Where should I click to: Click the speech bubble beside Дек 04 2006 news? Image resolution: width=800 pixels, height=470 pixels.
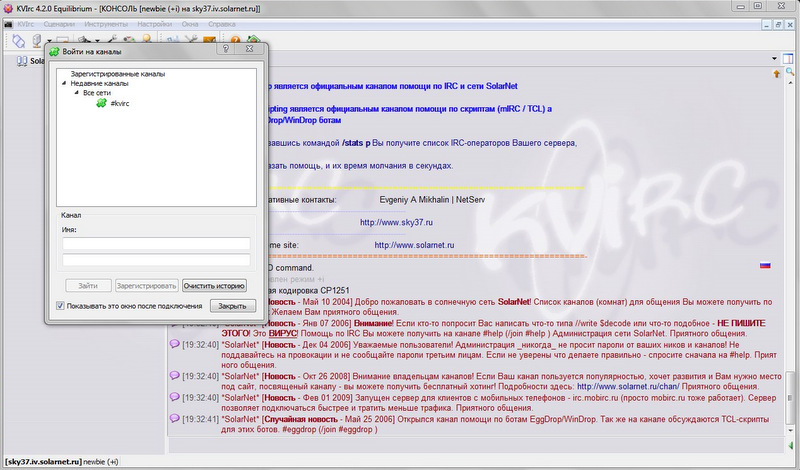pyautogui.click(x=174, y=344)
